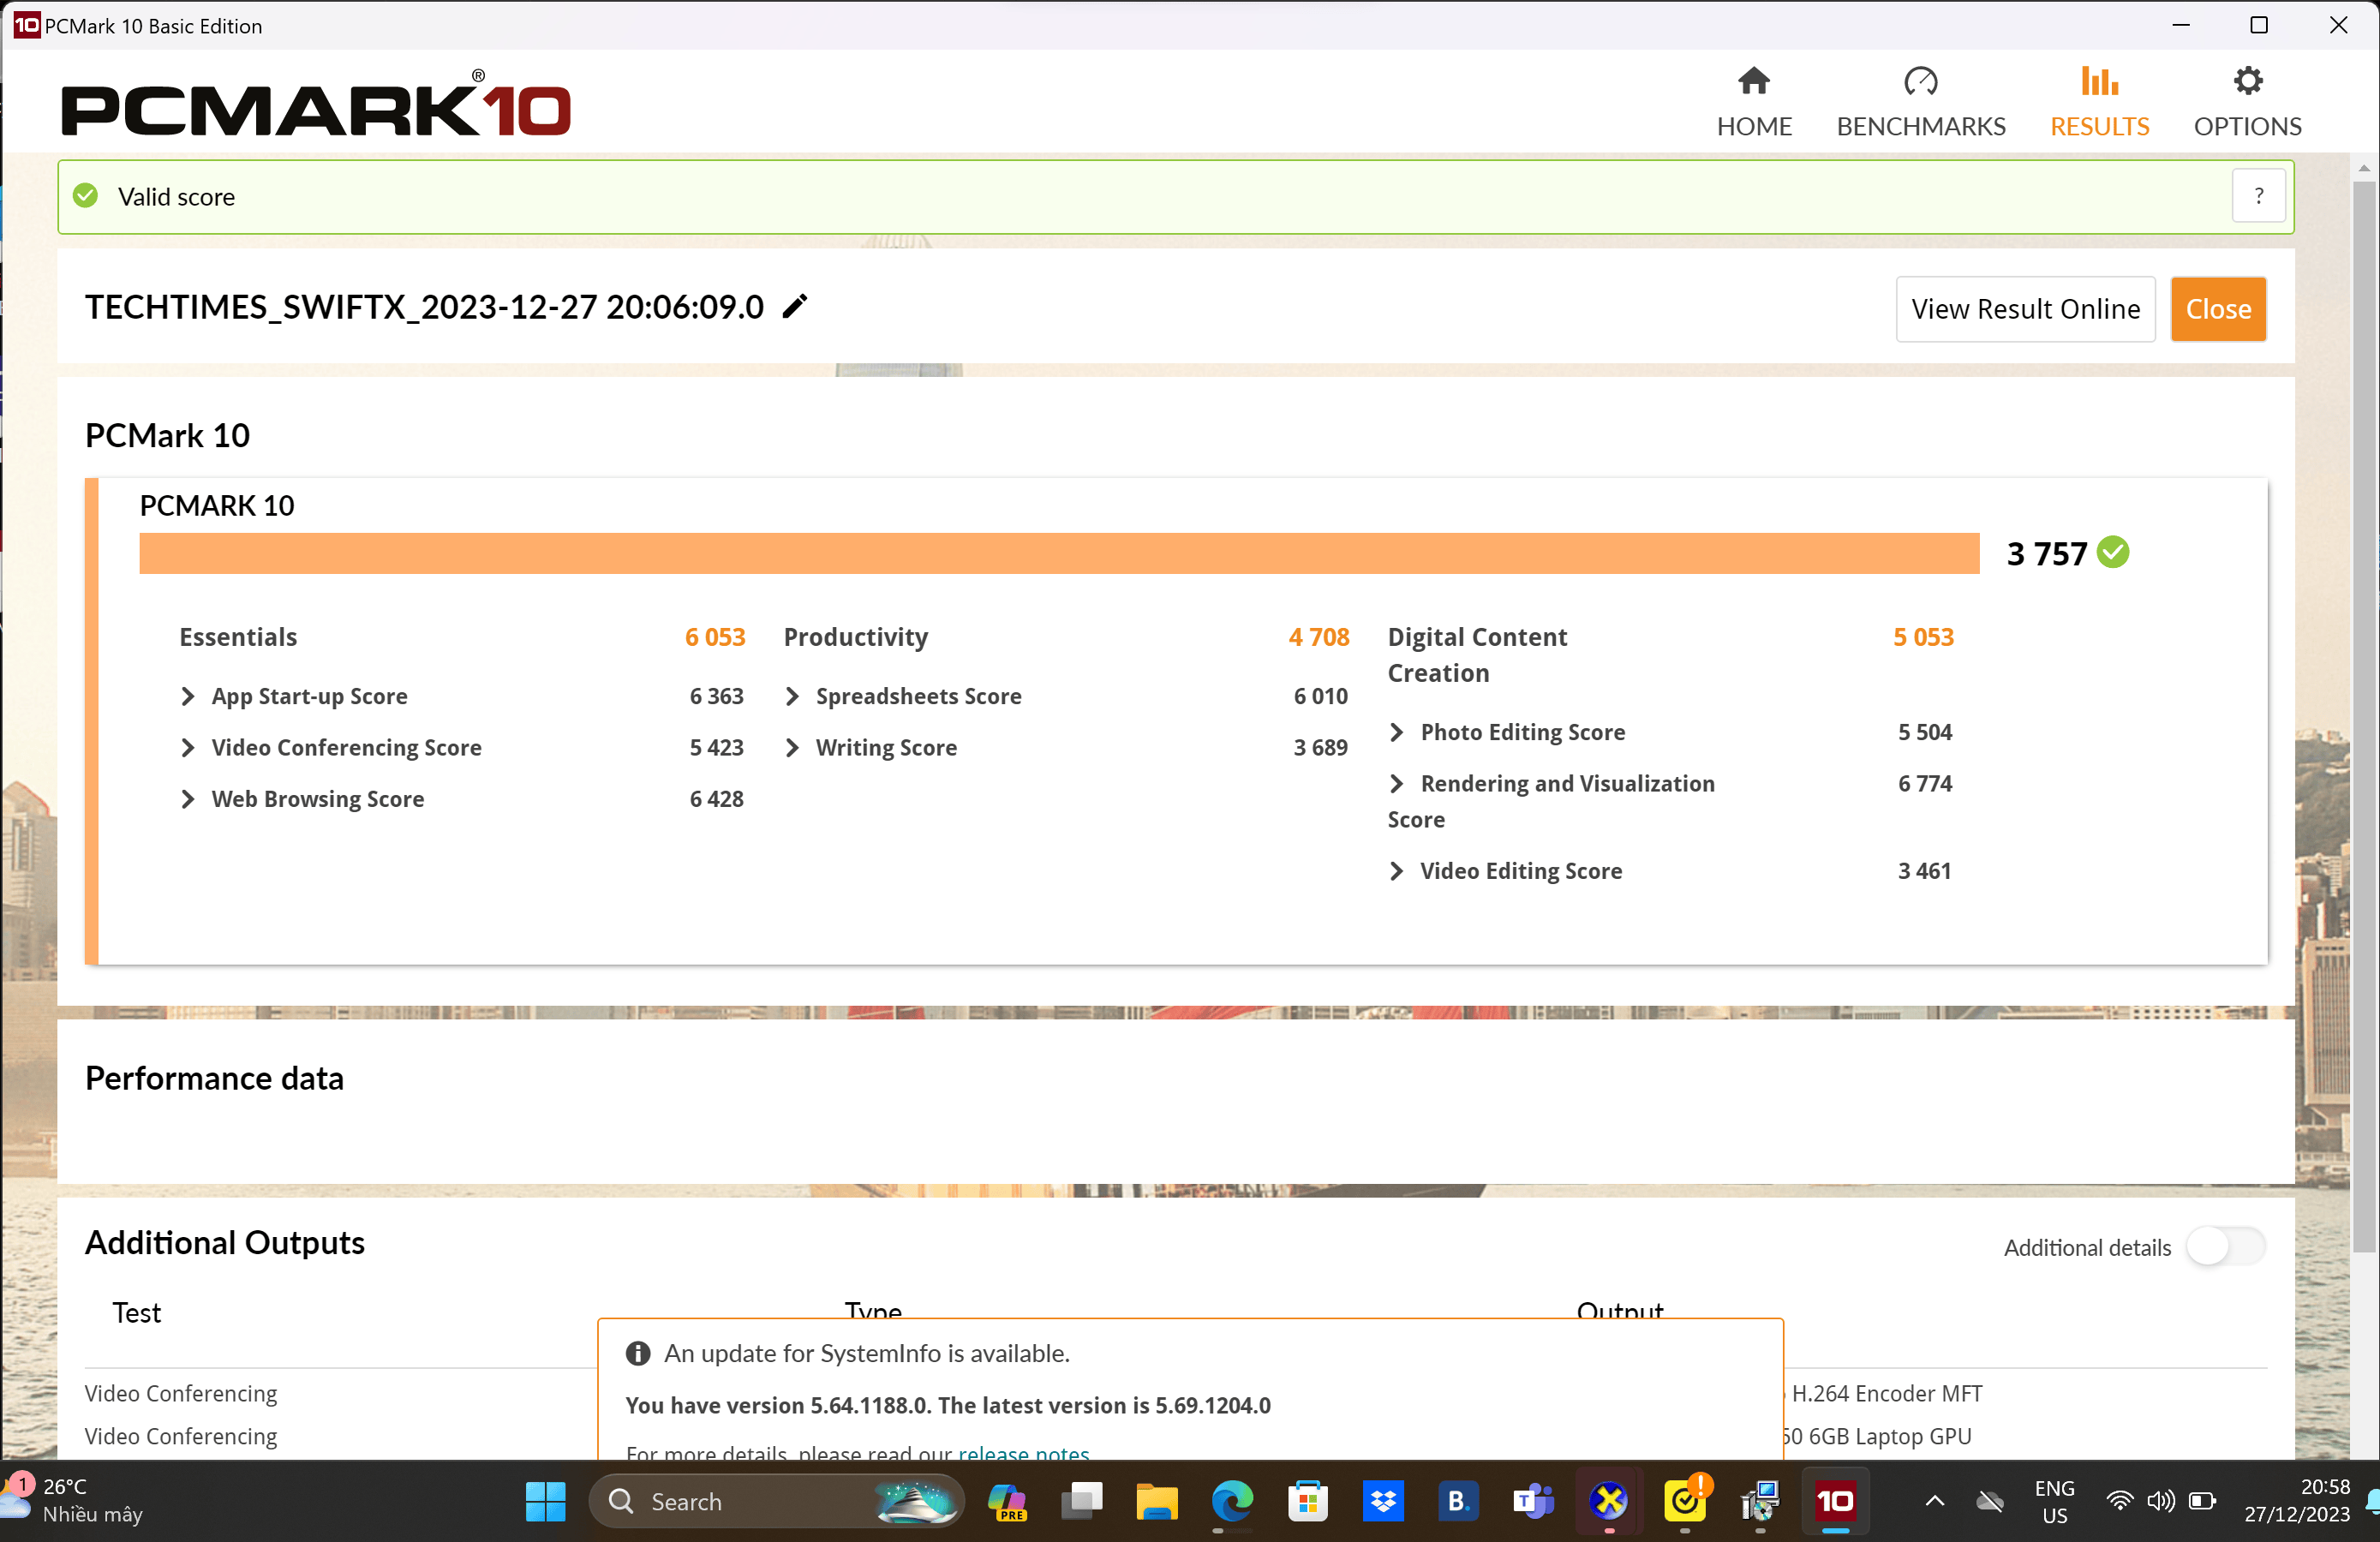Open weather widget showing 26°C
Screen dimensions: 2380x1542
click(x=74, y=1501)
